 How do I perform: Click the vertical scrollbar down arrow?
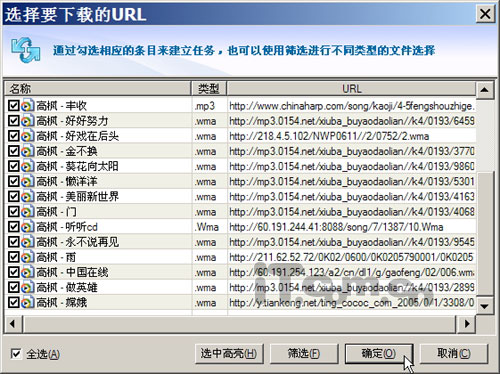coord(485,305)
